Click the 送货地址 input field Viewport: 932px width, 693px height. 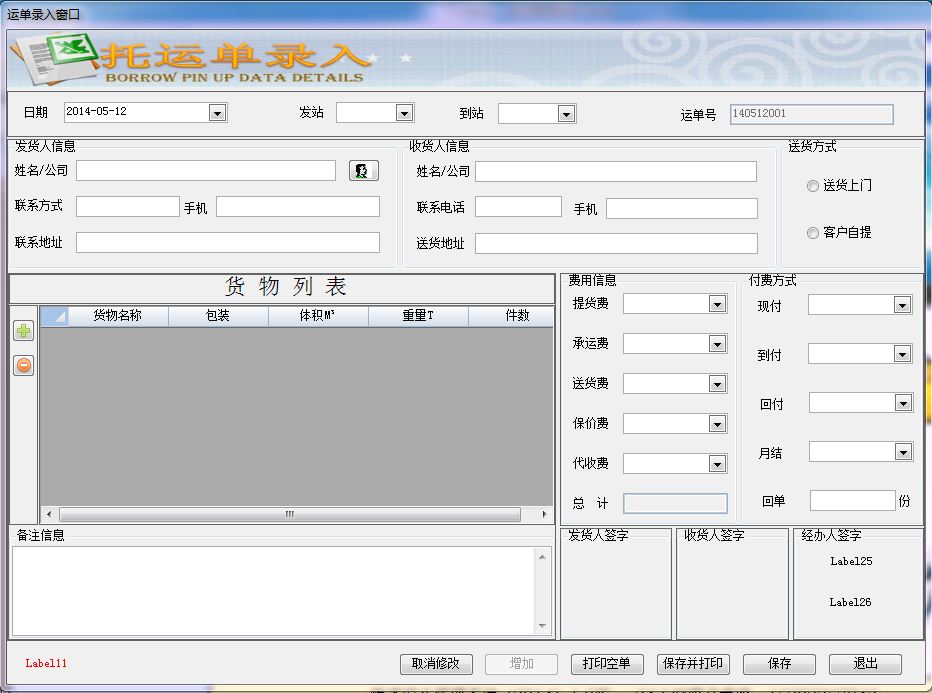[x=616, y=244]
